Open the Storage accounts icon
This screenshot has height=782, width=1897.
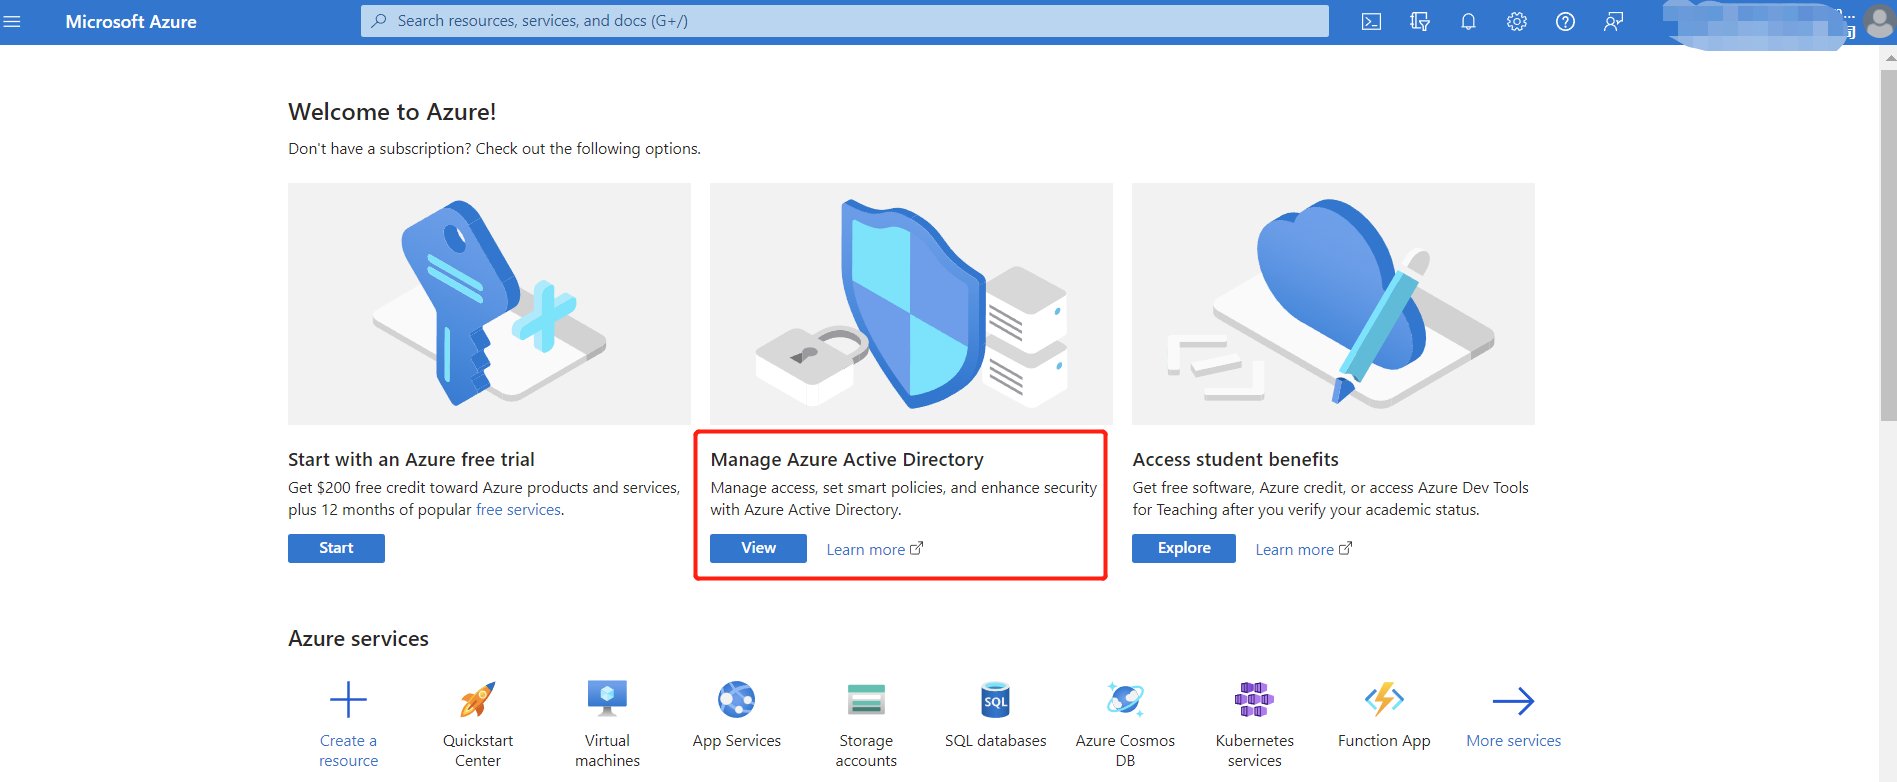[x=866, y=699]
